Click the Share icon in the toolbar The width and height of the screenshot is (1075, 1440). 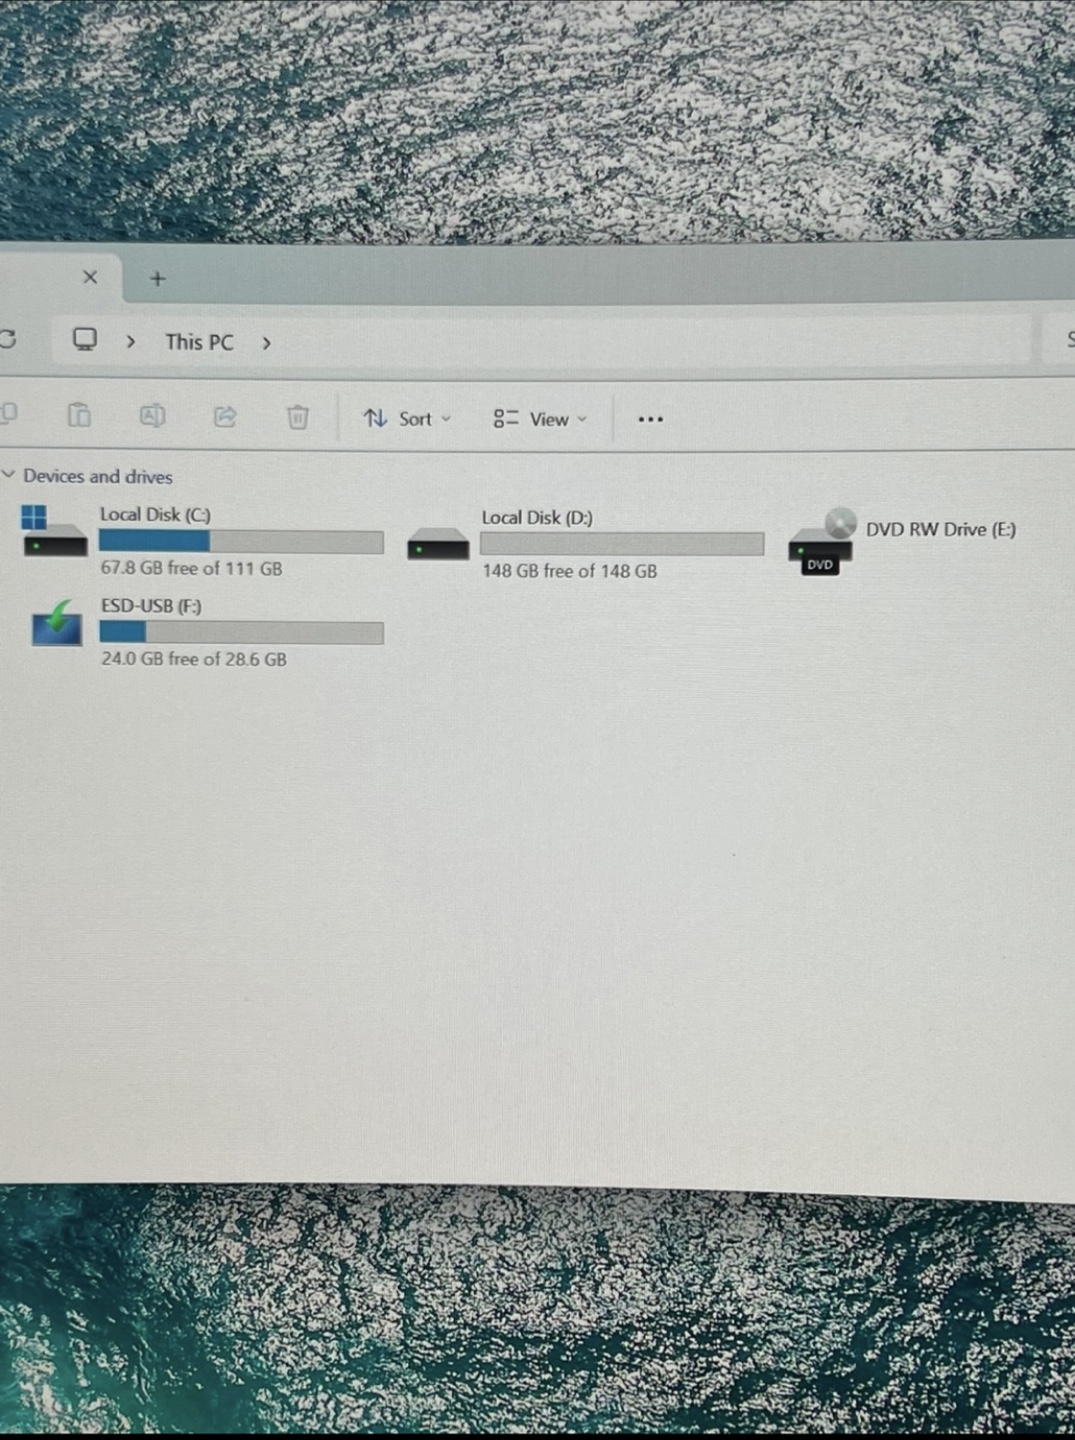[x=225, y=416]
